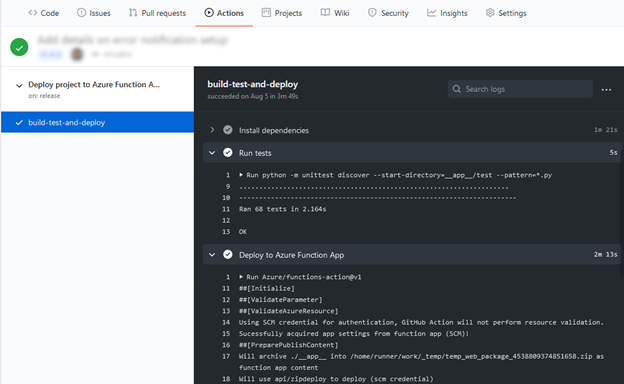Select the build-test-and-deploy job
Image resolution: width=624 pixels, height=384 pixels.
[98, 122]
